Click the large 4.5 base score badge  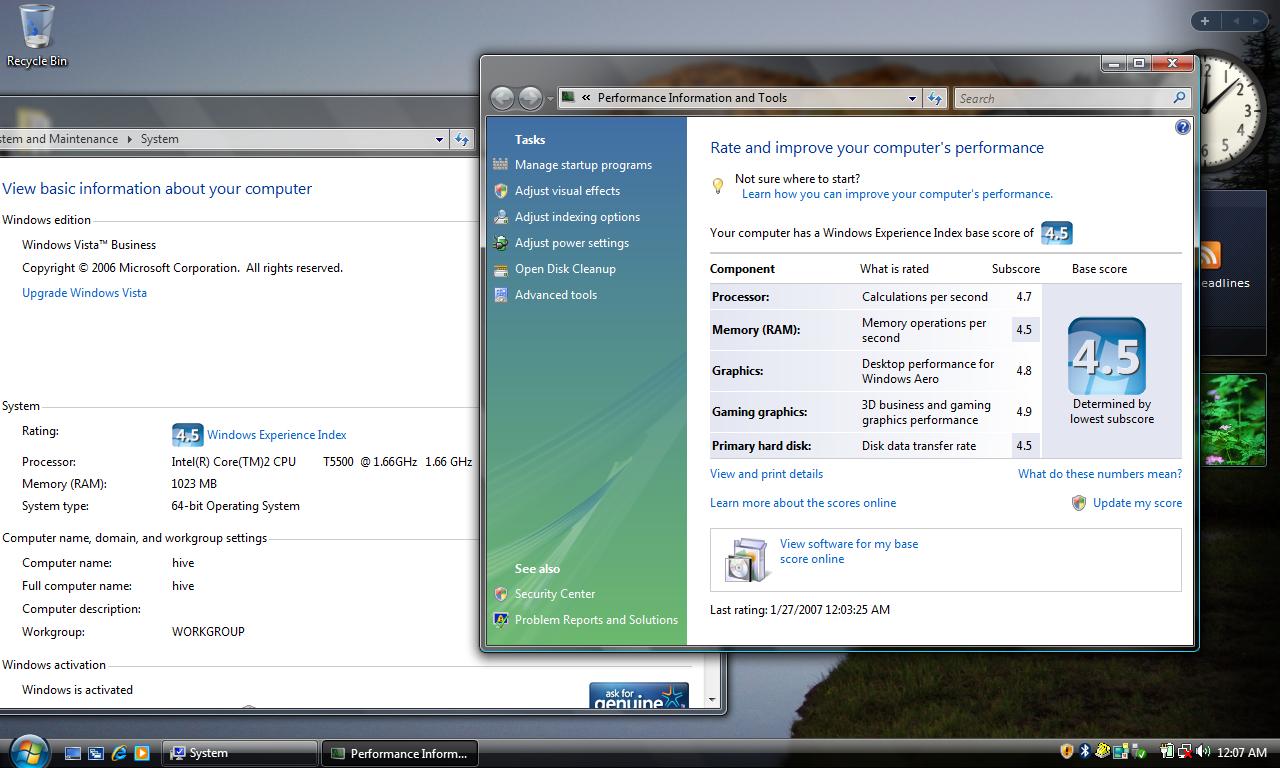[1107, 356]
